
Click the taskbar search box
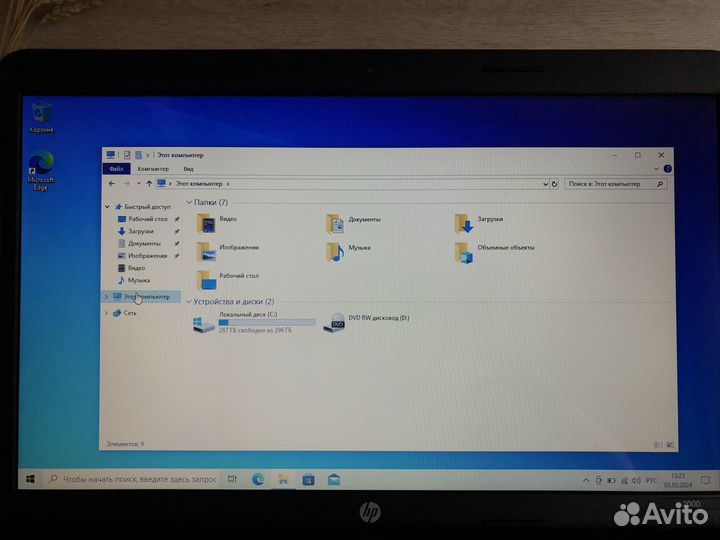tap(133, 479)
